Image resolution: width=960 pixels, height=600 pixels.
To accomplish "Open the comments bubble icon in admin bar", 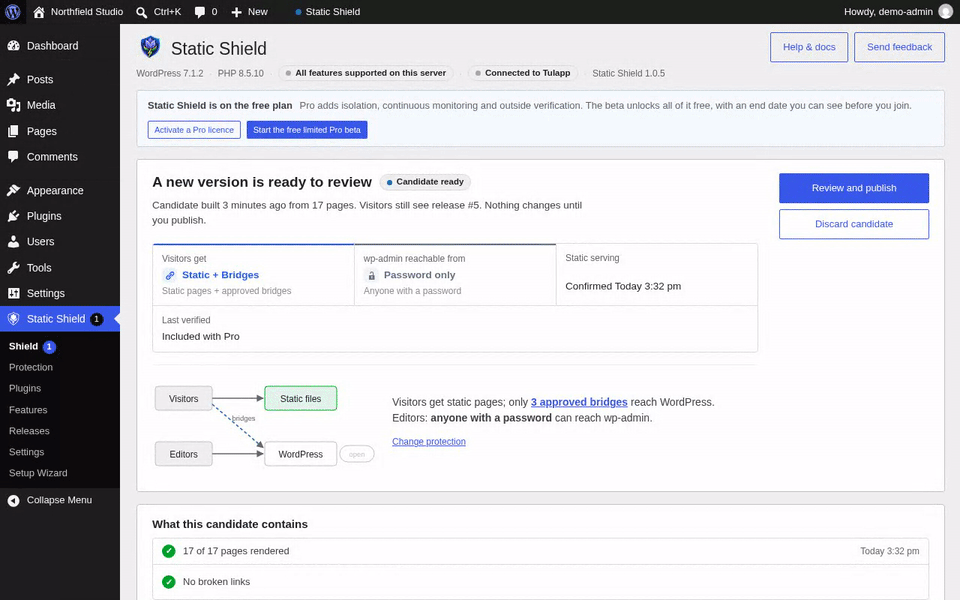I will tap(200, 12).
